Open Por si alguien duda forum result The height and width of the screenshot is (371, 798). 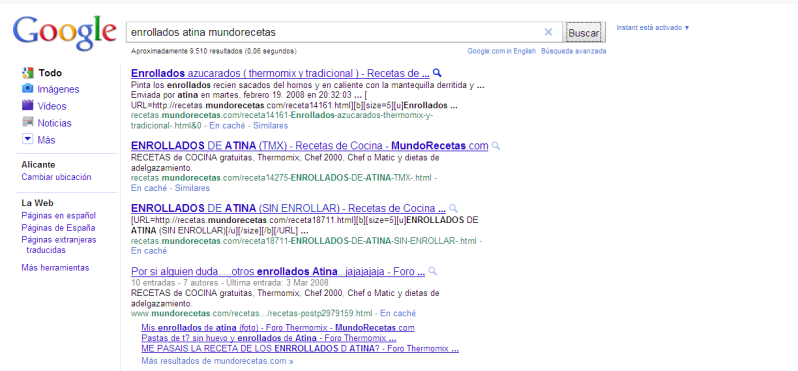pos(278,272)
